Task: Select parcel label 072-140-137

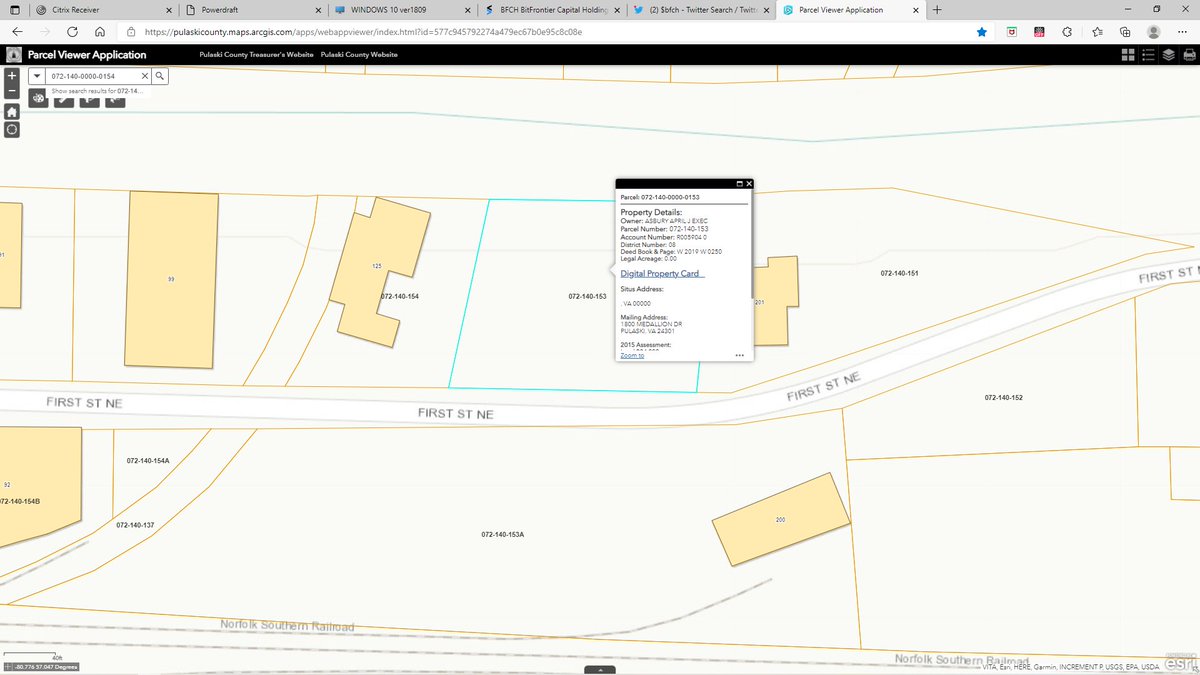Action: point(135,525)
